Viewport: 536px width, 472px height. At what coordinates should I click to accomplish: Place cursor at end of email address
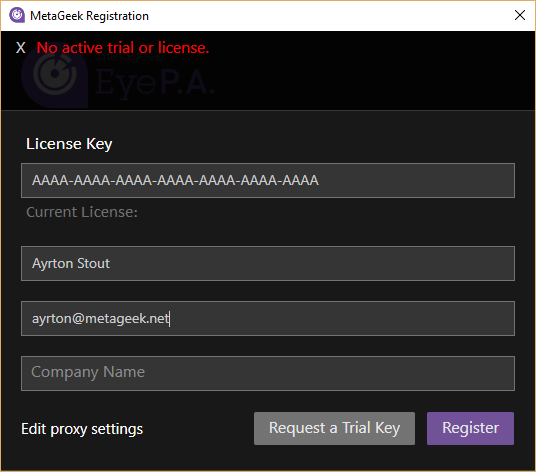pos(170,319)
